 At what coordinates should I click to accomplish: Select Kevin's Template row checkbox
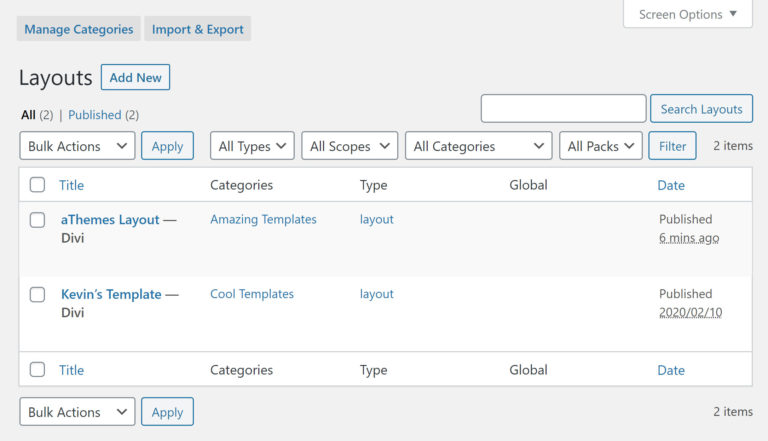[x=37, y=295]
